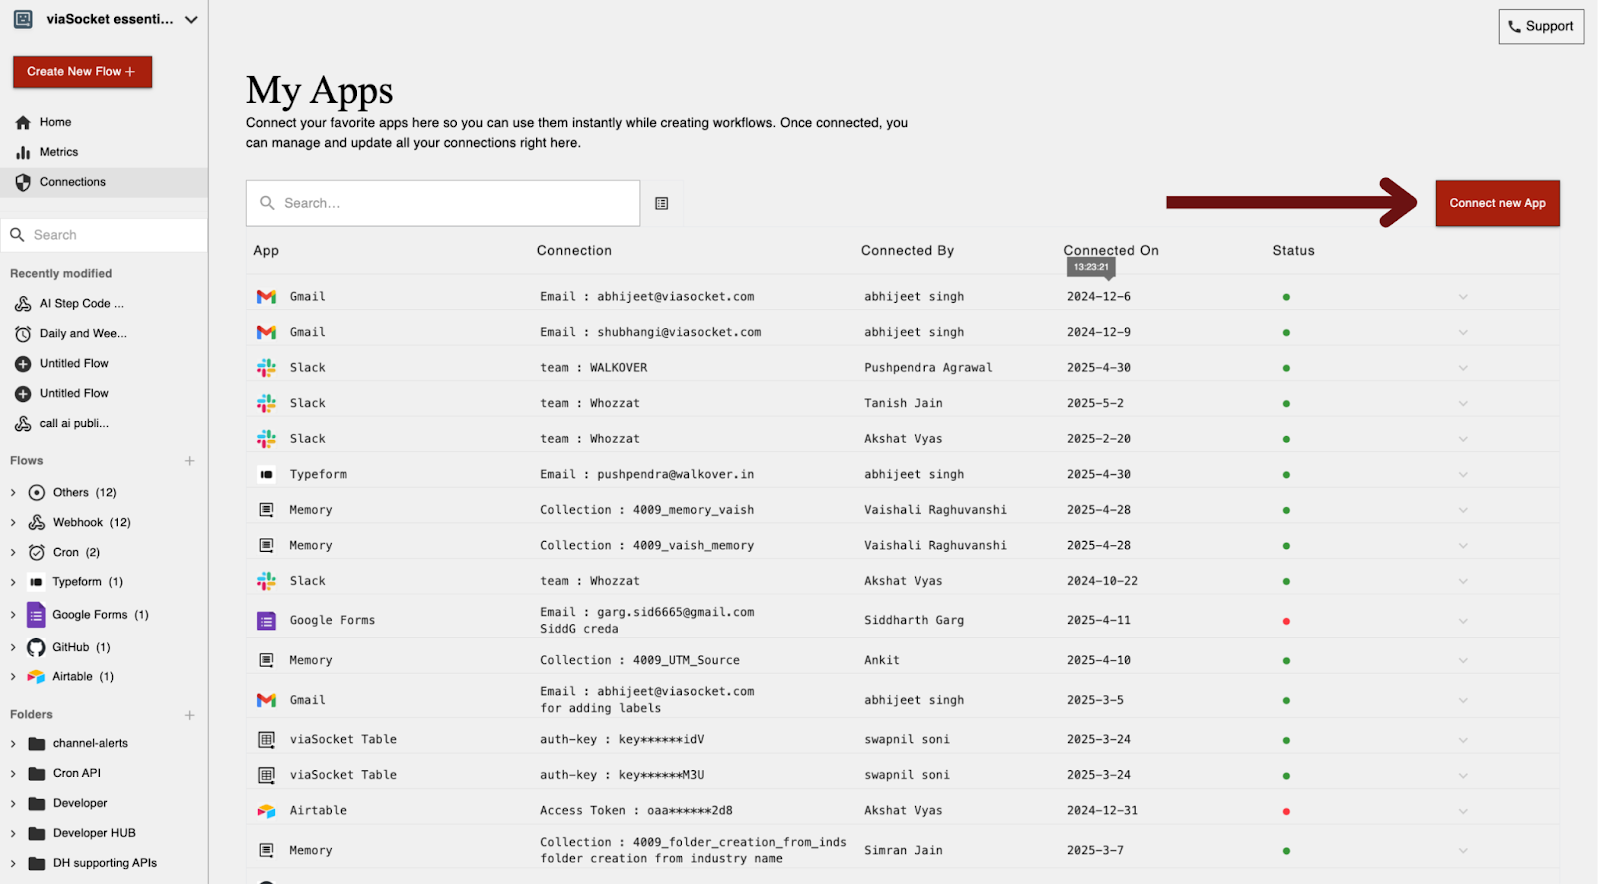Click 'auth-key : key******M3U' connection text
Viewport: 1600px width, 884px height.
(x=622, y=775)
